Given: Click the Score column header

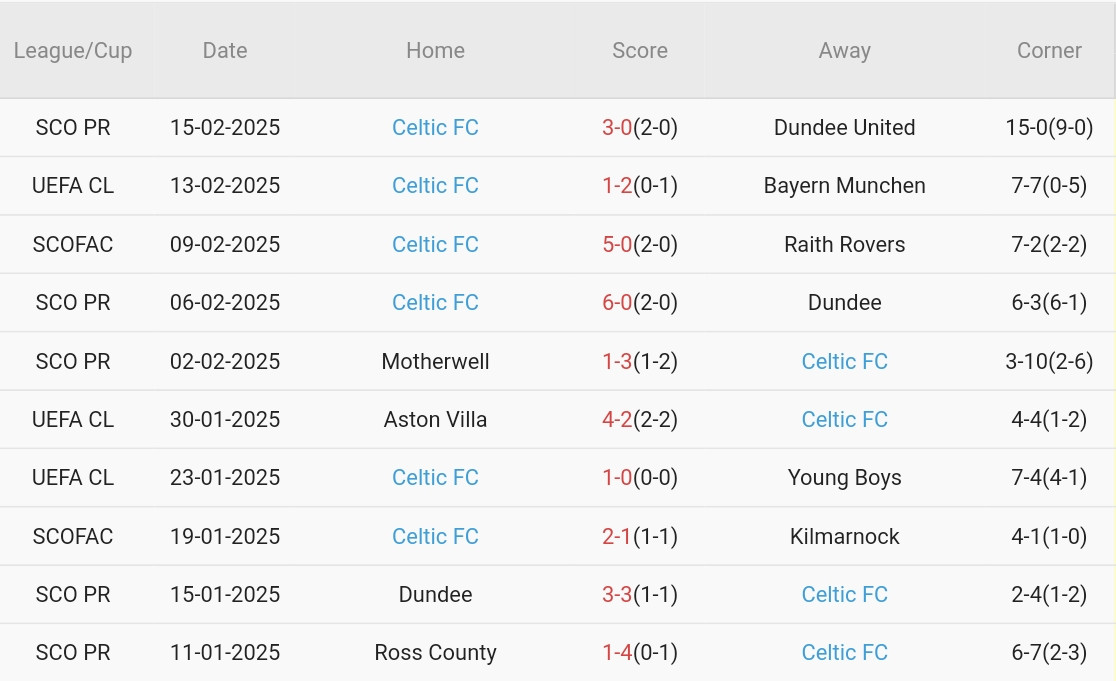Looking at the screenshot, I should tap(640, 51).
